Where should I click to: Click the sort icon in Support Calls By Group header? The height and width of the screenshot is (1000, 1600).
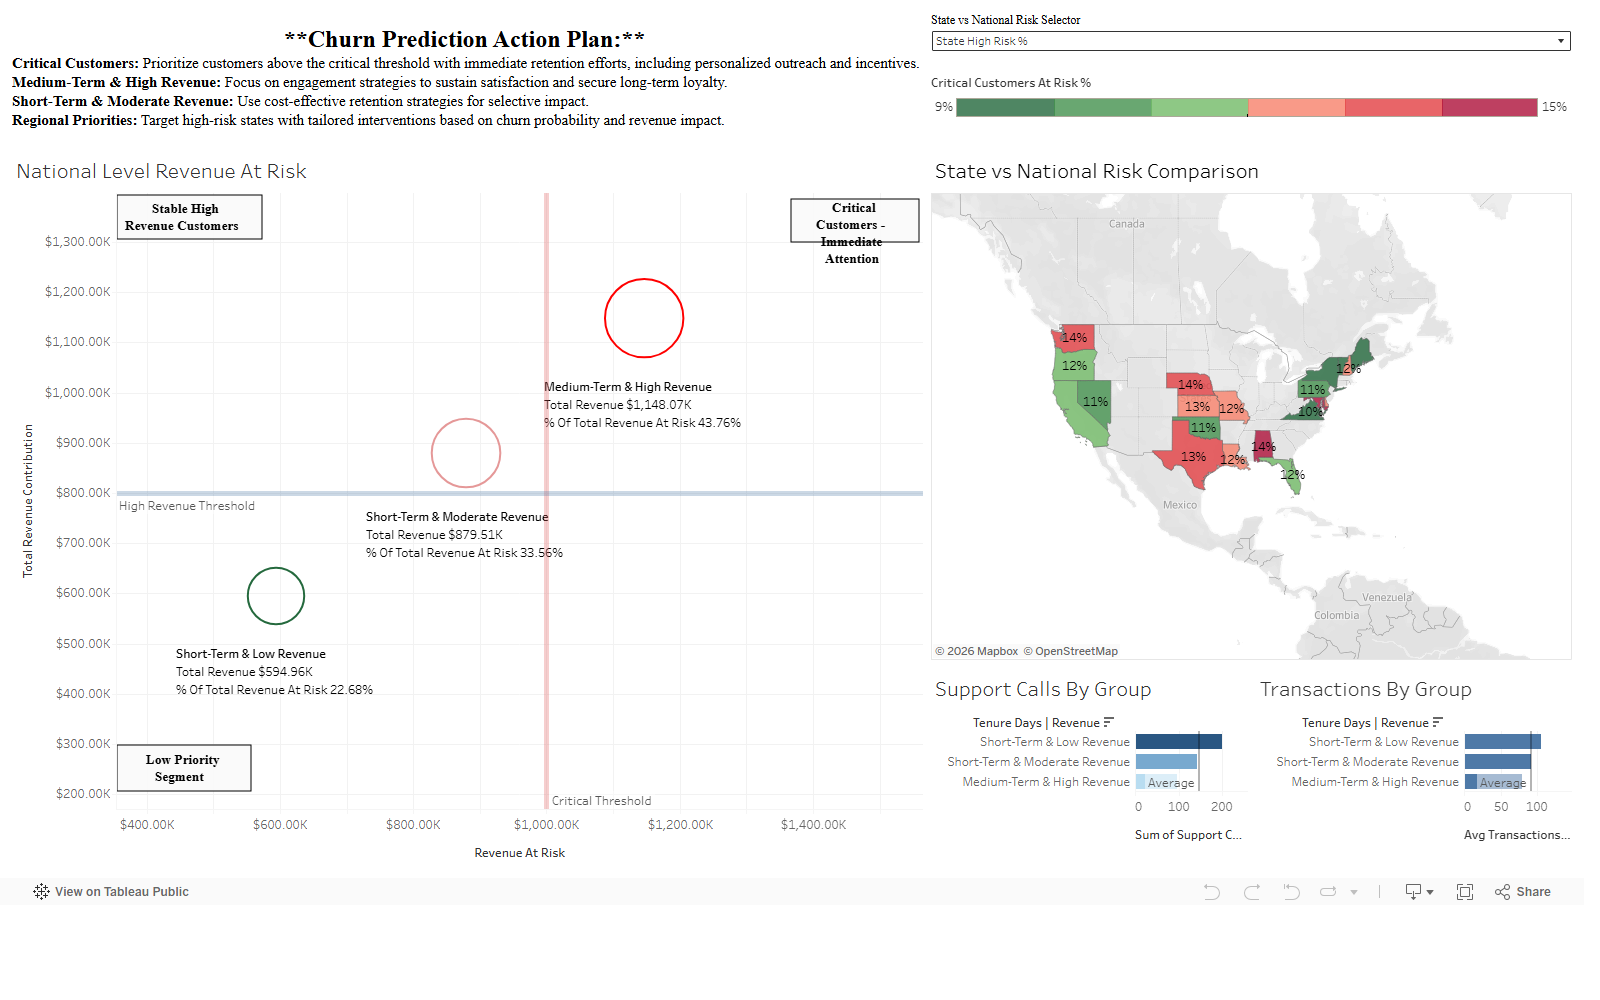(1109, 722)
